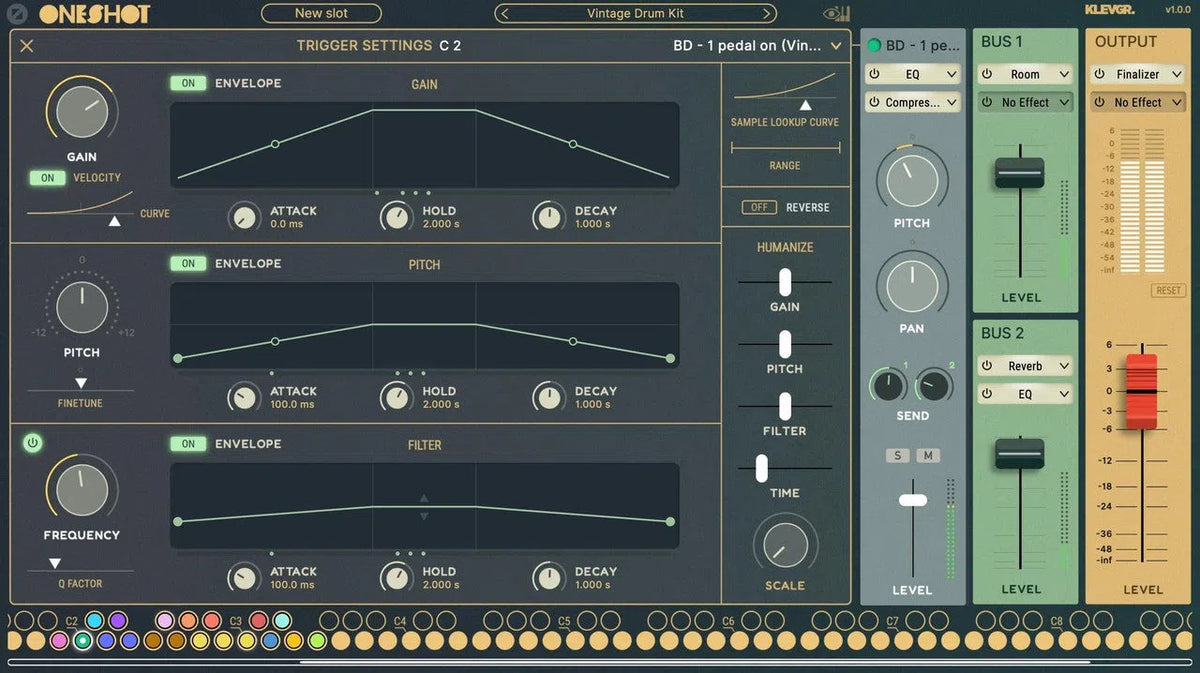Click the New slot button
1200x673 pixels.
pyautogui.click(x=321, y=13)
